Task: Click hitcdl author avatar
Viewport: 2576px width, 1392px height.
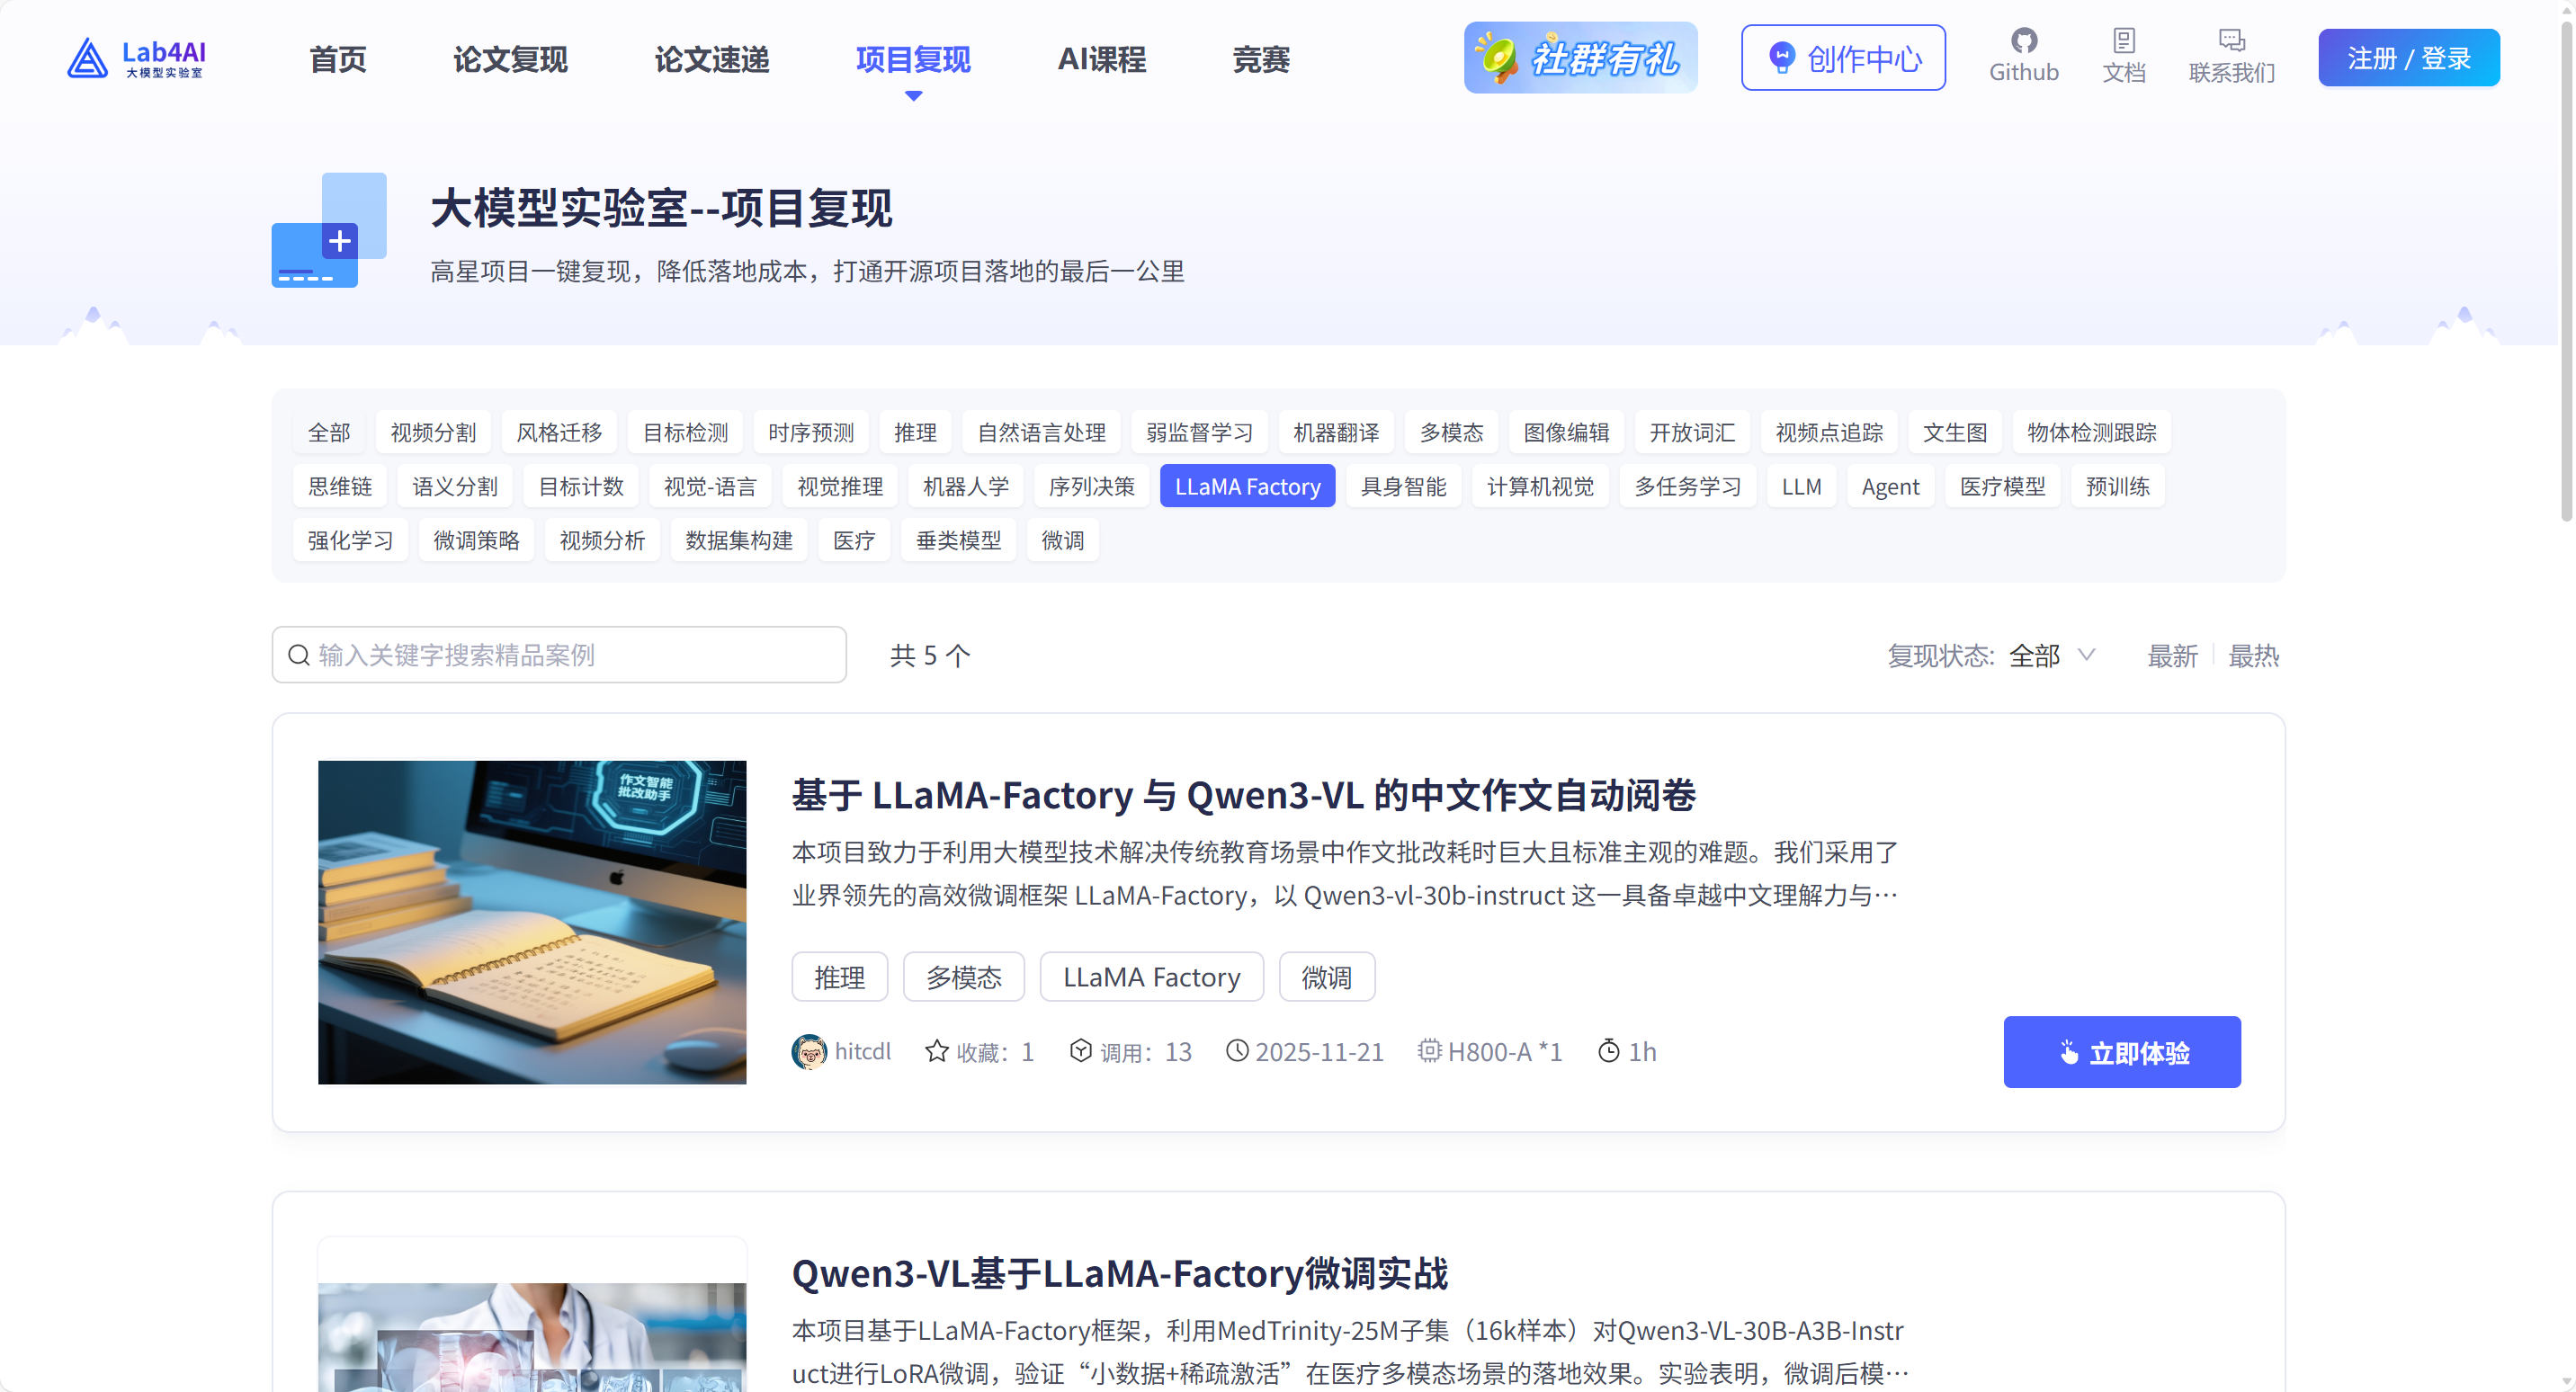Action: point(809,1051)
